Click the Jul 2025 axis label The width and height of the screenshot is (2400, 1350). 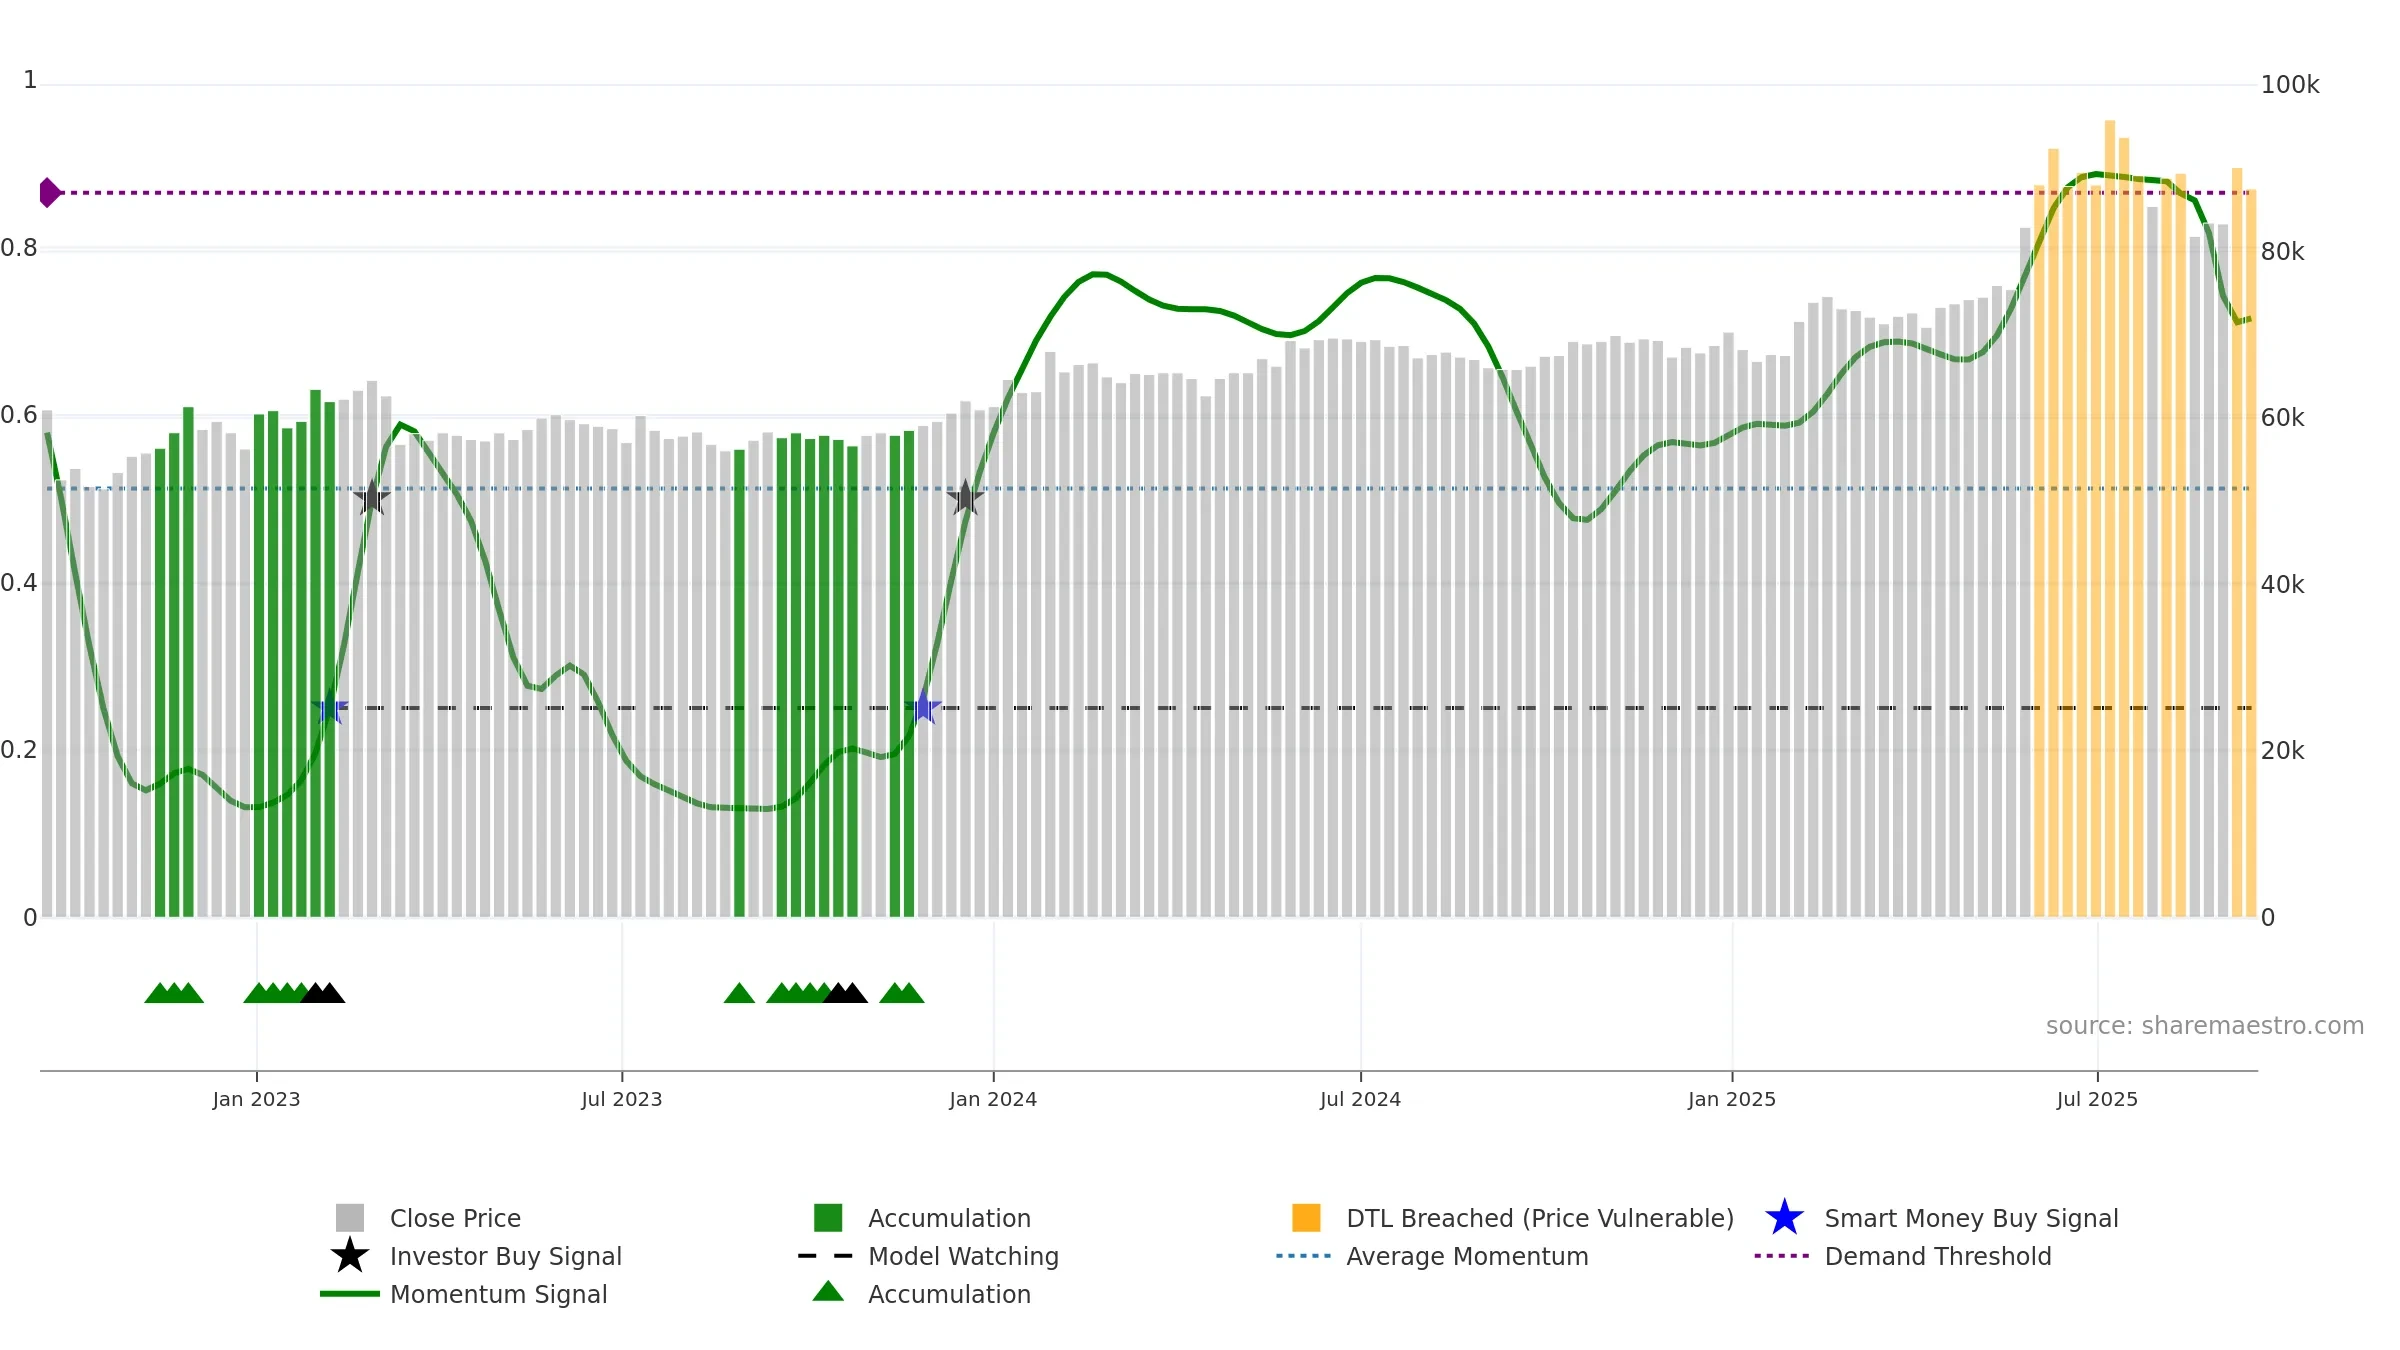(2098, 1100)
